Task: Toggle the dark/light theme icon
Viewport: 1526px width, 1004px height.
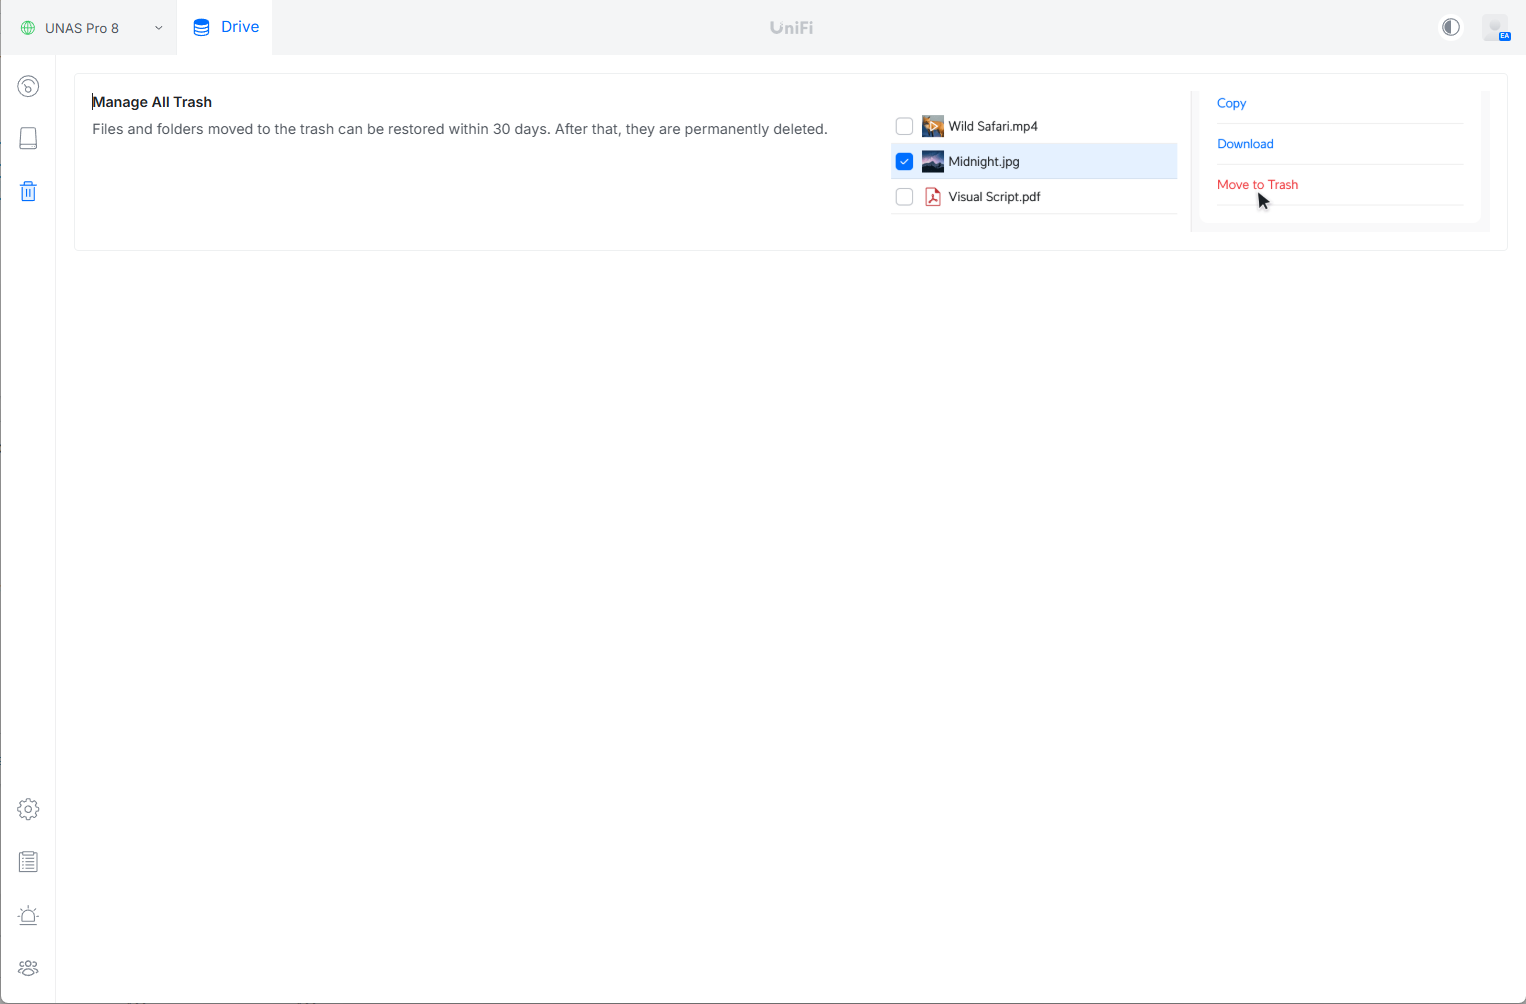Action: click(x=1450, y=27)
